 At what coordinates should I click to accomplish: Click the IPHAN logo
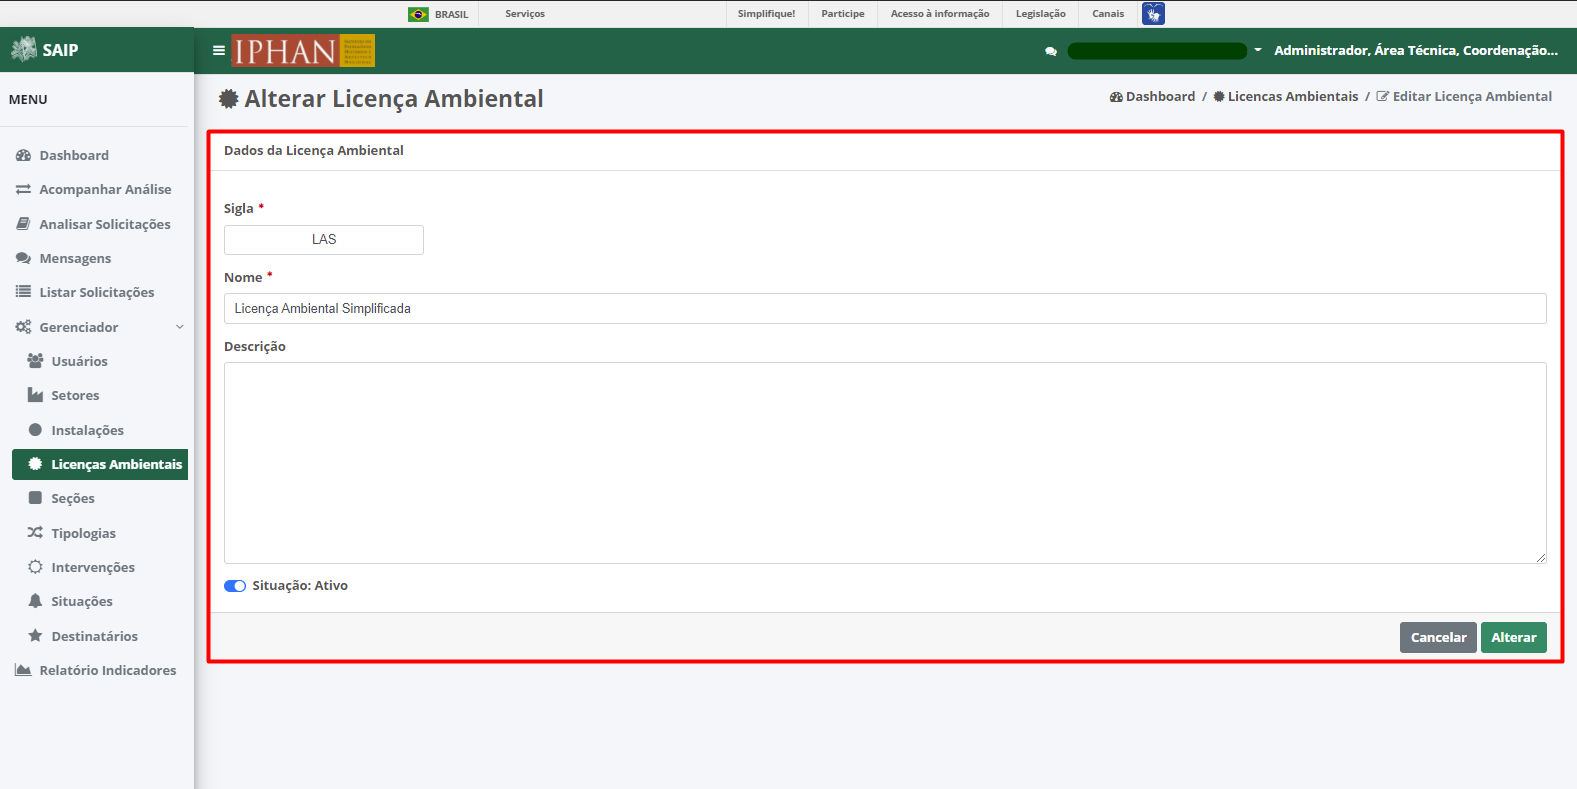pyautogui.click(x=303, y=50)
